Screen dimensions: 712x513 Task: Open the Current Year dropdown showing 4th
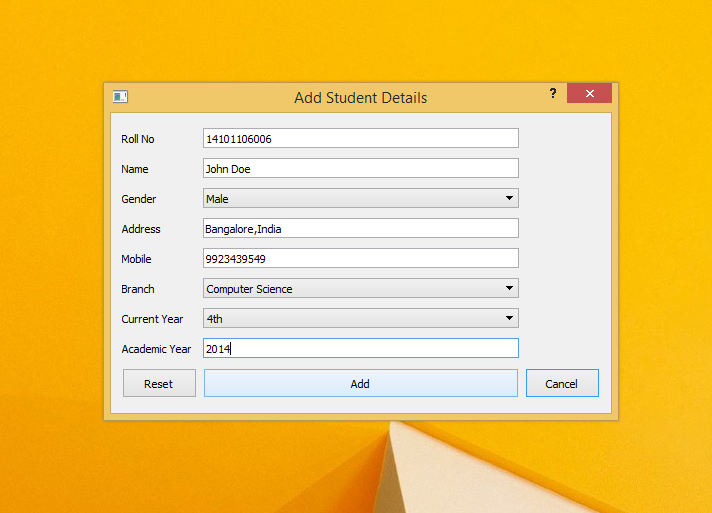tap(360, 319)
